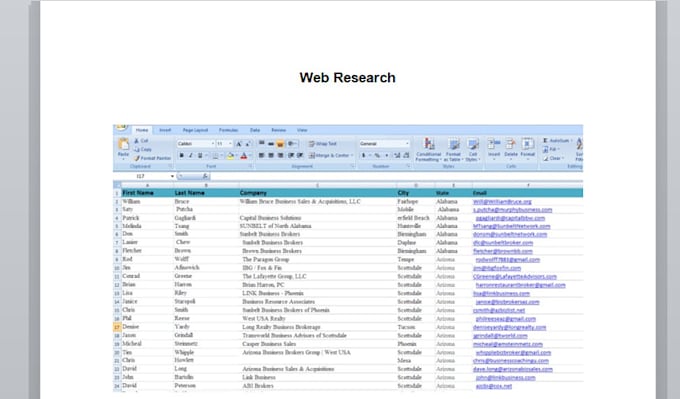680x399 pixels.
Task: Click the Top Align icon
Action: point(262,144)
